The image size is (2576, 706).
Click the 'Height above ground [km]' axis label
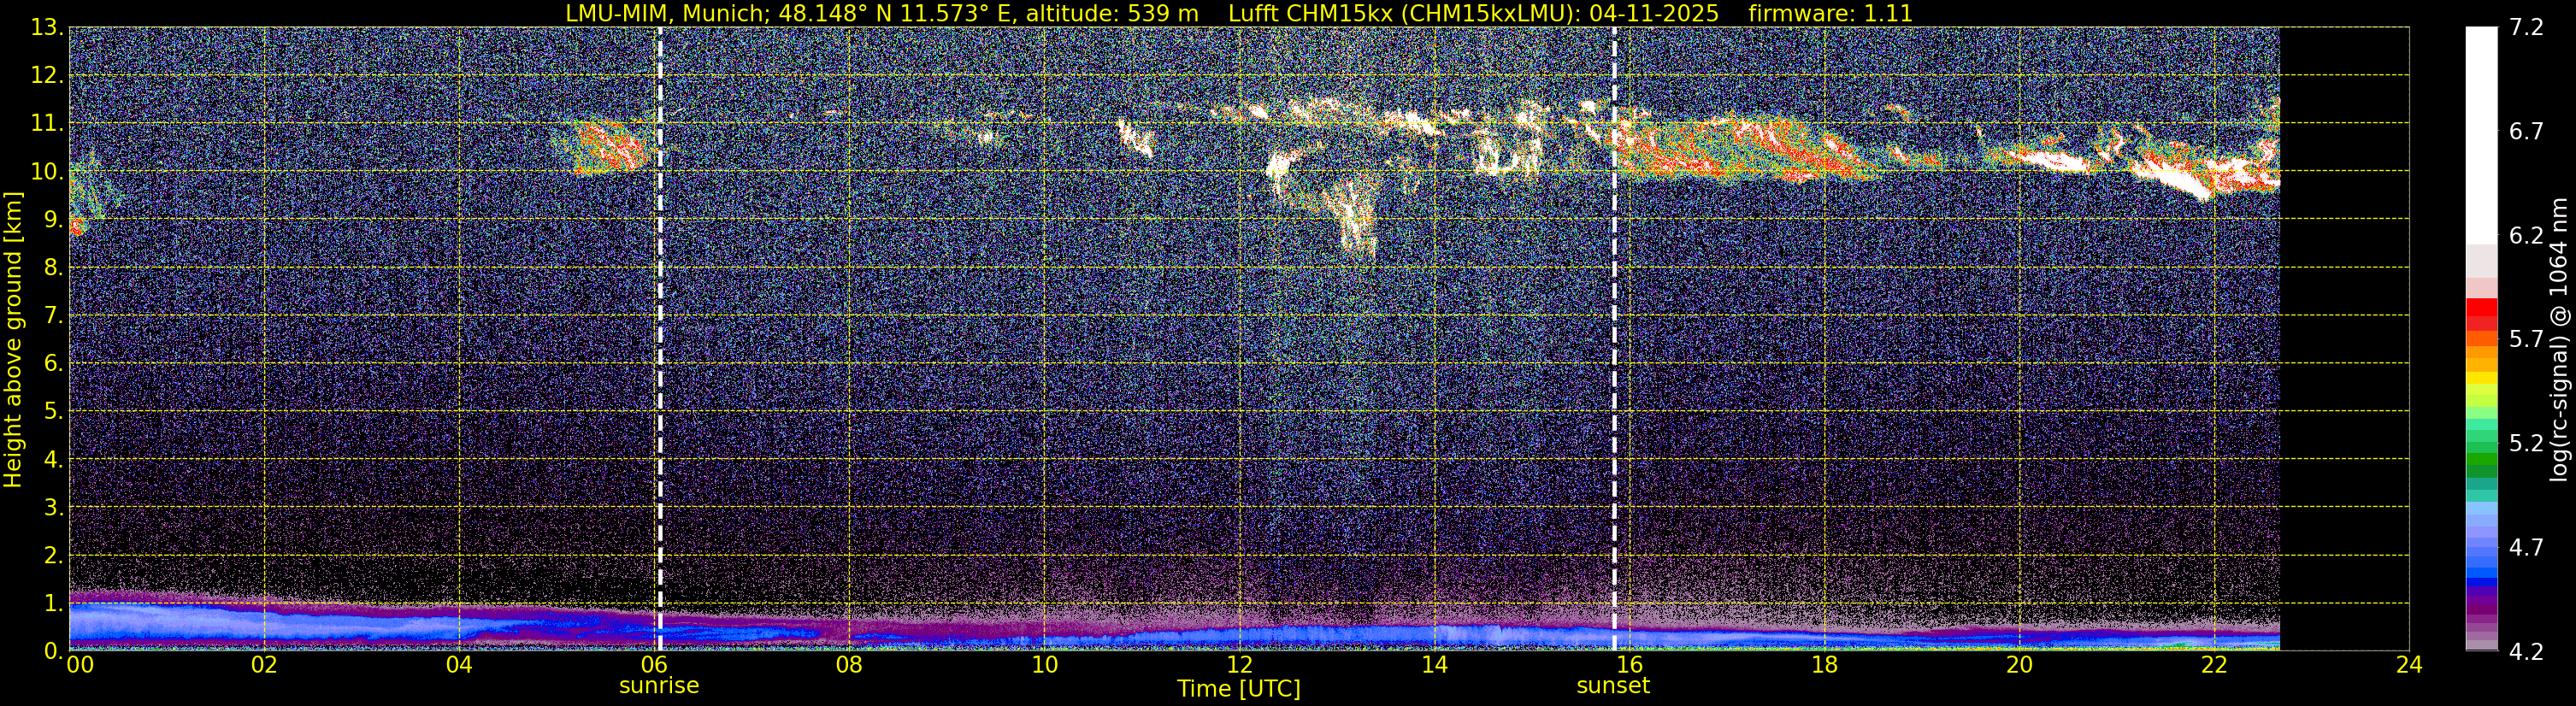[13, 339]
